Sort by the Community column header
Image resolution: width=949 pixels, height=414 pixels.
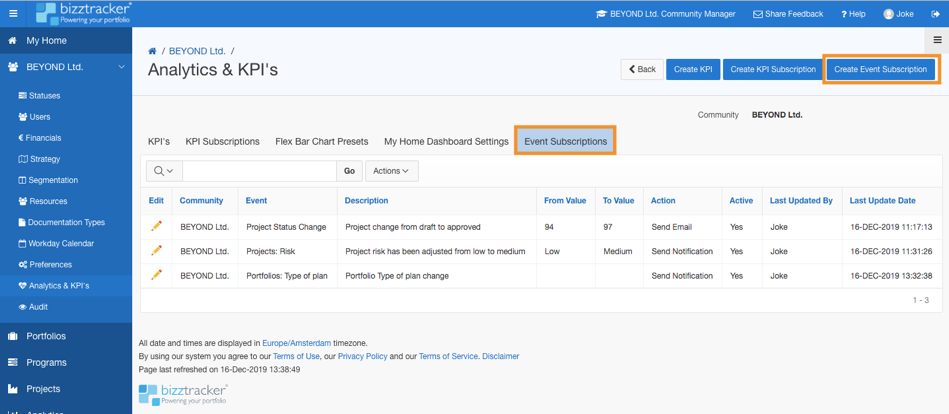(202, 200)
